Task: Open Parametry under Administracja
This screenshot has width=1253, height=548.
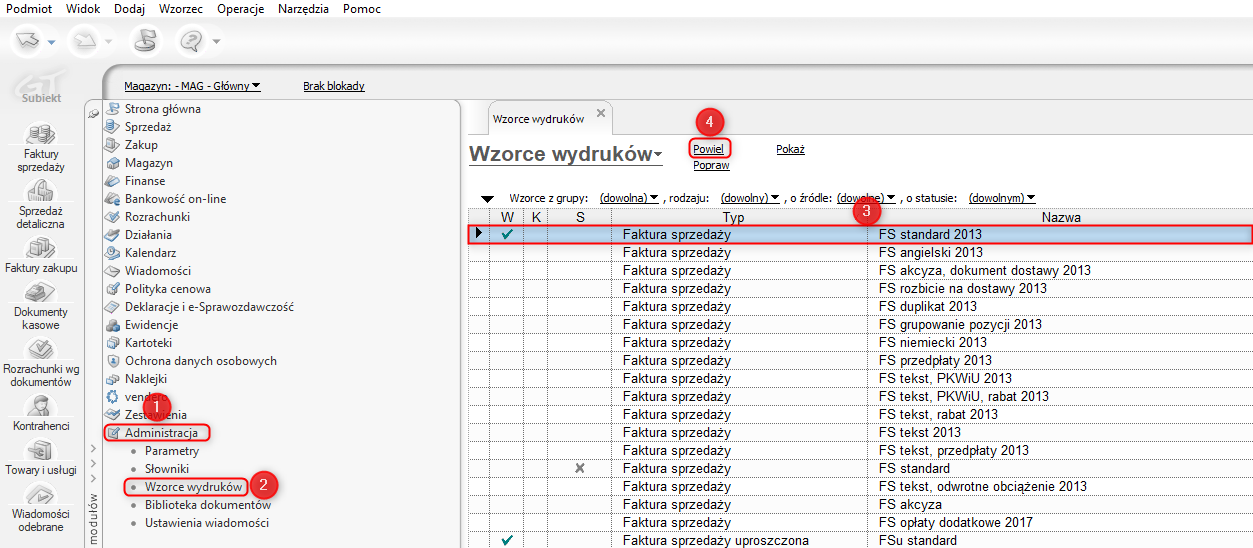Action: click(x=172, y=451)
